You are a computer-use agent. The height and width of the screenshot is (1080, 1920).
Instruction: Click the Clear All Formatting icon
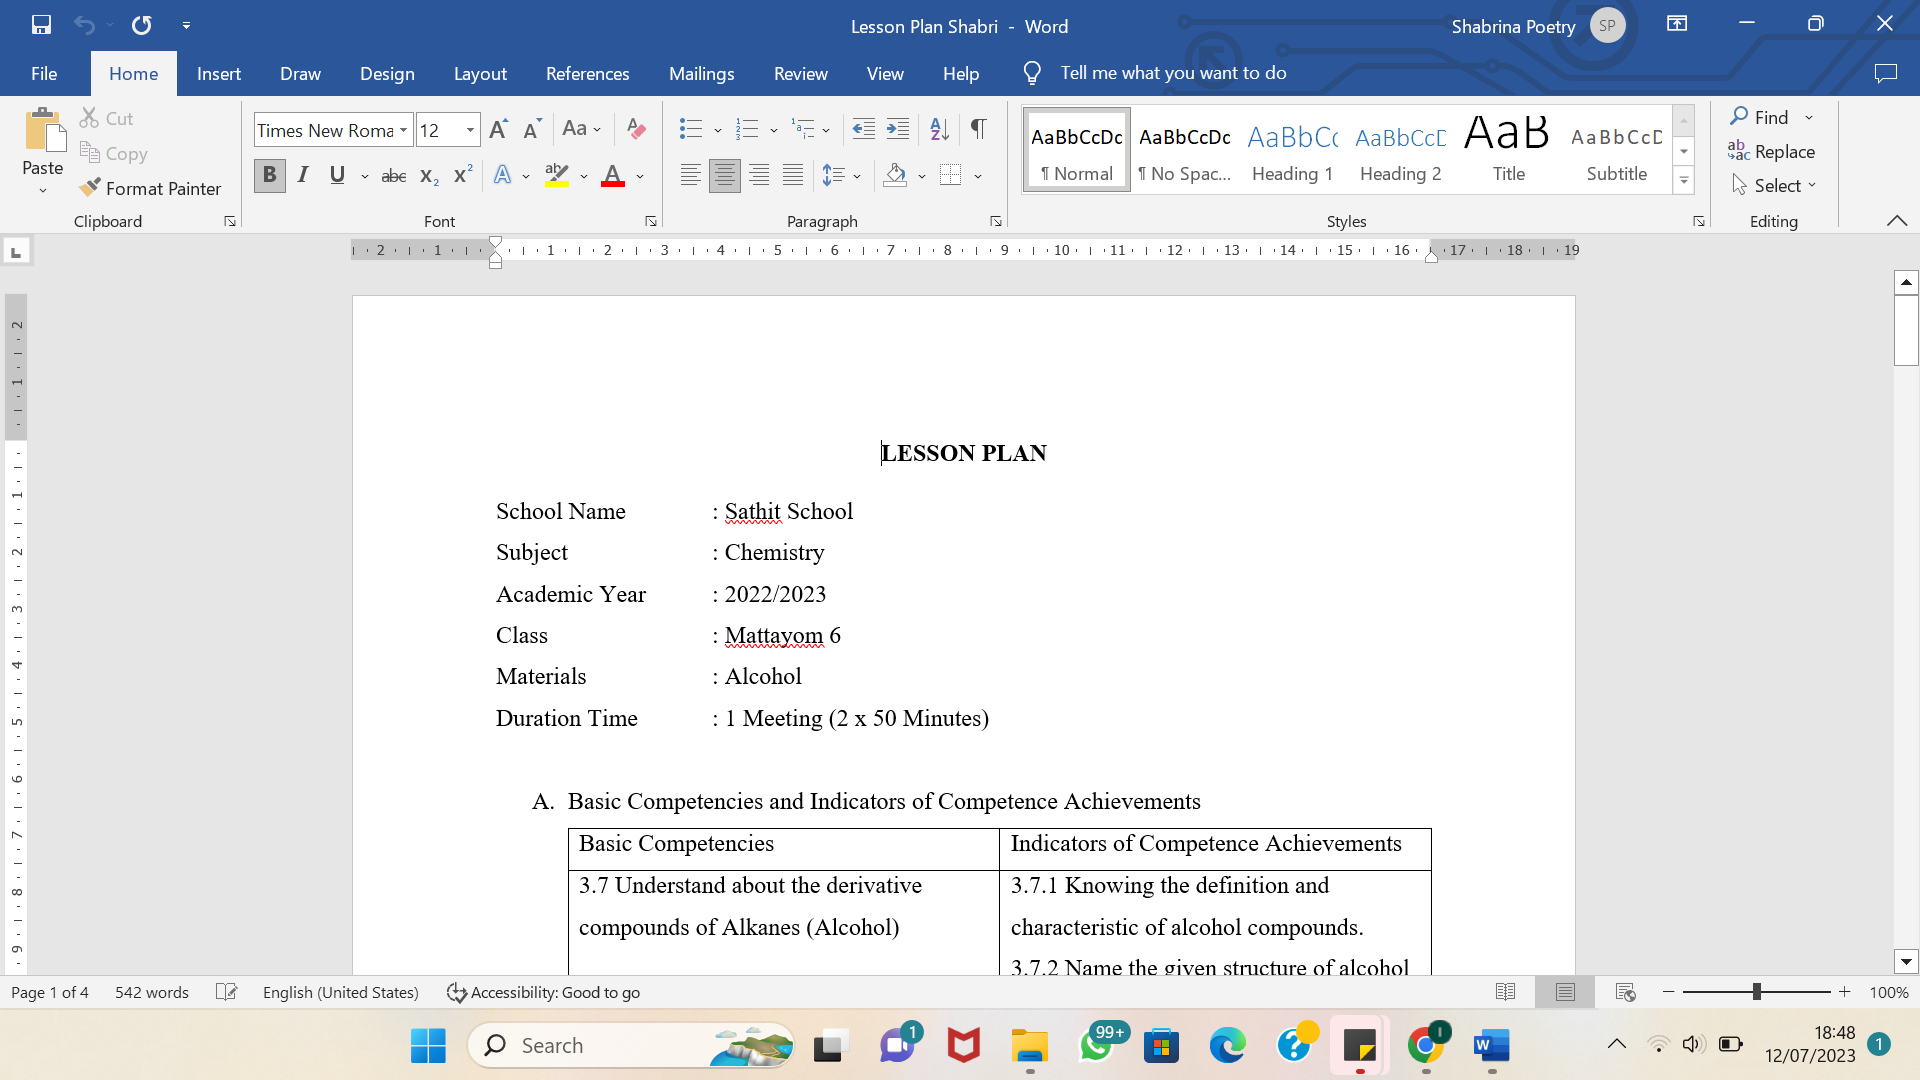coord(635,129)
